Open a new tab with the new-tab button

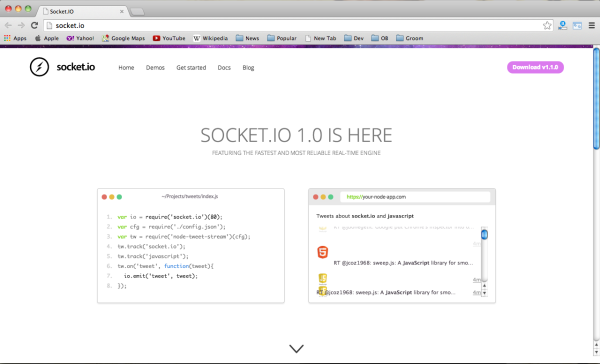[x=137, y=12]
